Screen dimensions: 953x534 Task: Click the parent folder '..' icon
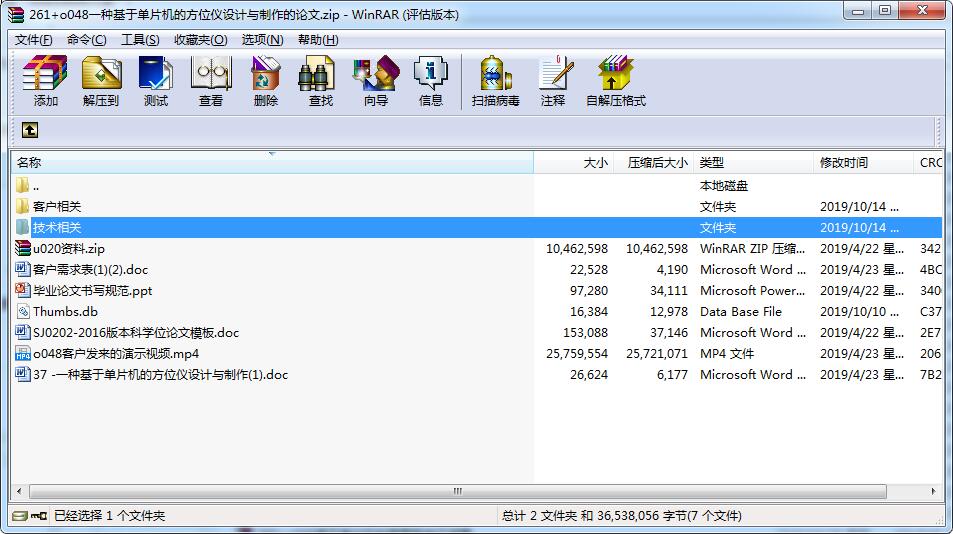(22, 185)
